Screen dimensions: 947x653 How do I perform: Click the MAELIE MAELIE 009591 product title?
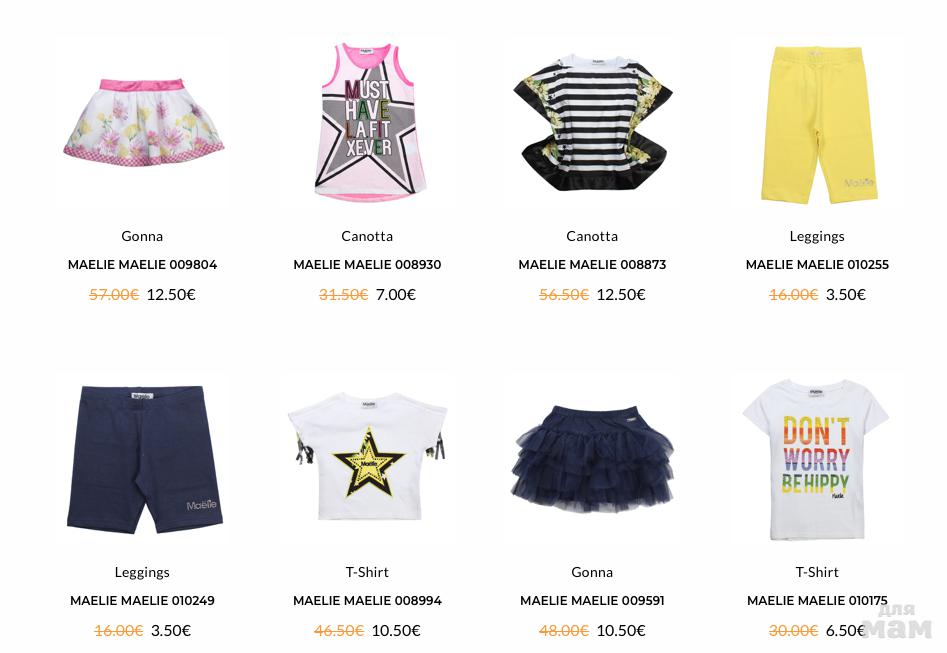(592, 600)
